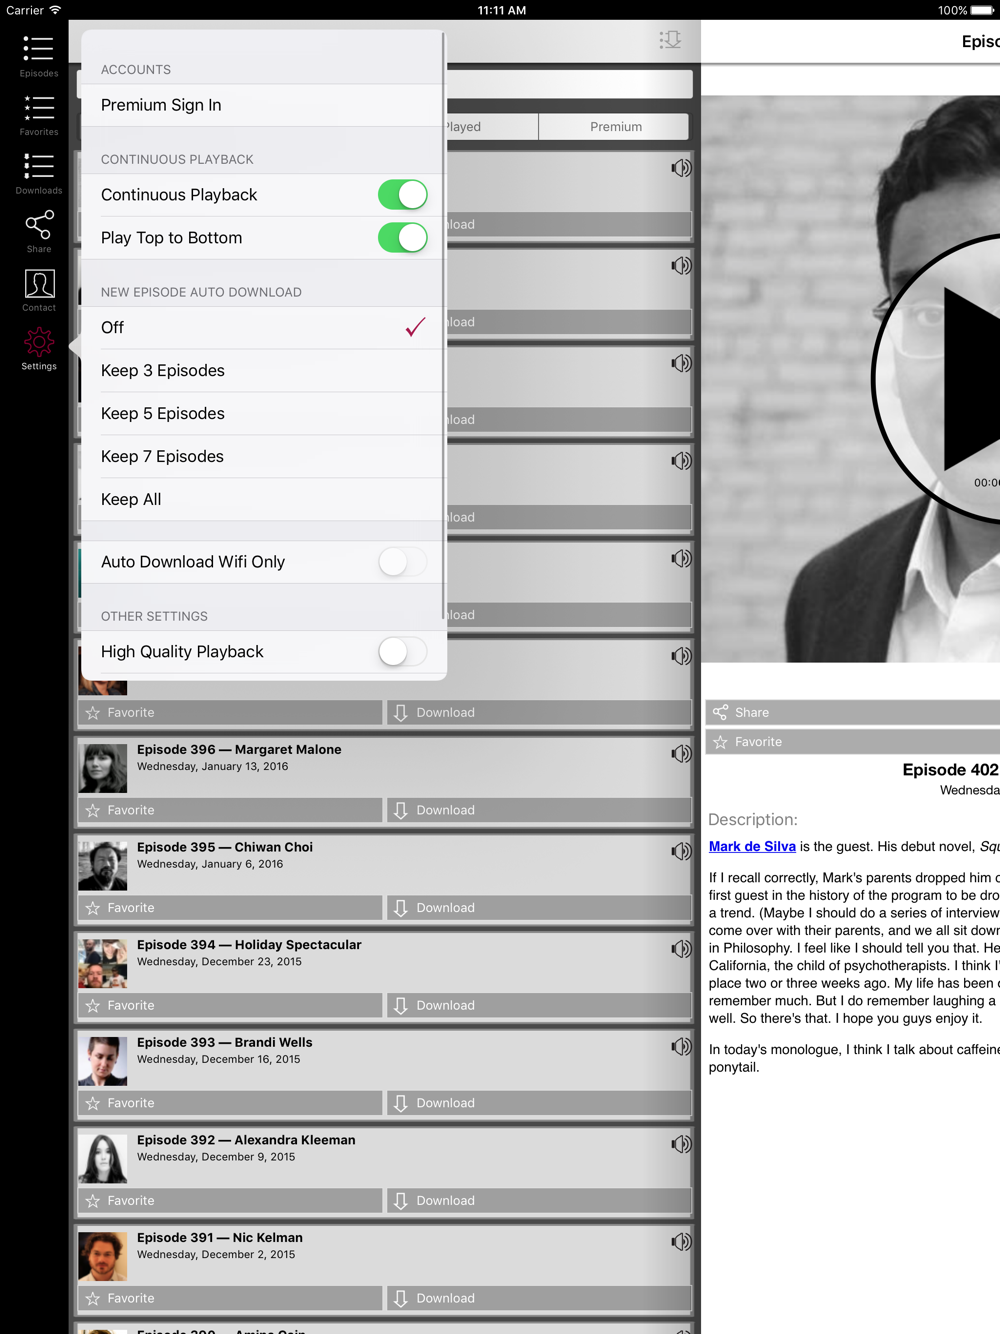This screenshot has width=1000, height=1334.
Task: Select auto download Off option
Action: [x=262, y=328]
